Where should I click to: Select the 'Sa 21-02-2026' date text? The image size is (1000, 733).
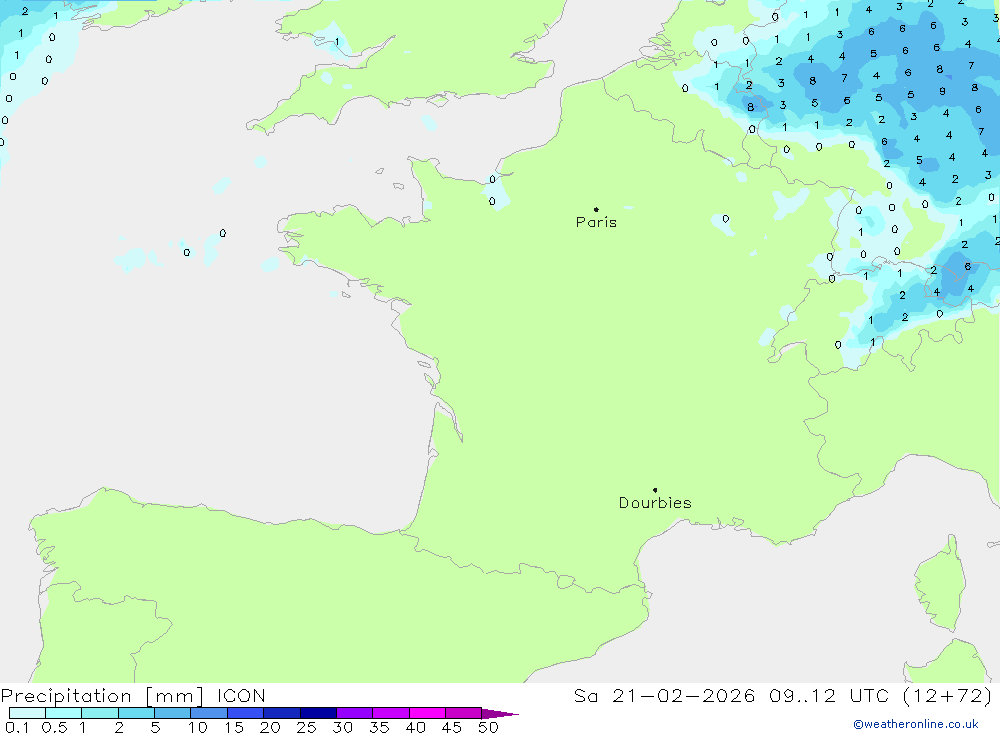pyautogui.click(x=665, y=695)
